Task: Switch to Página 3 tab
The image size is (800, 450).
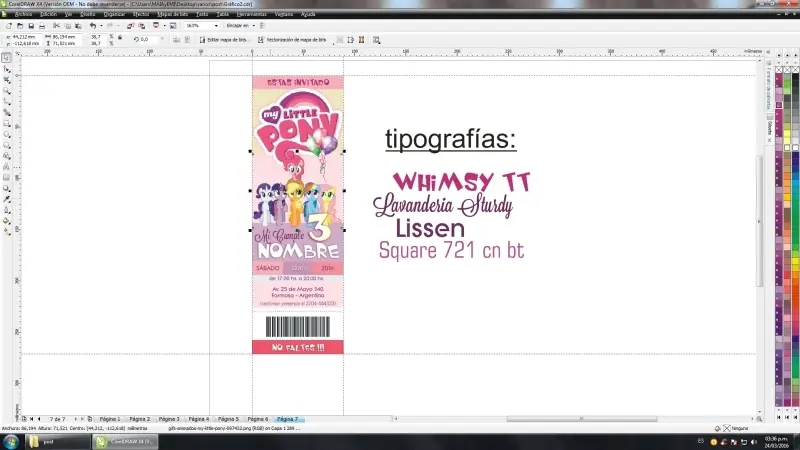Action: [169, 419]
